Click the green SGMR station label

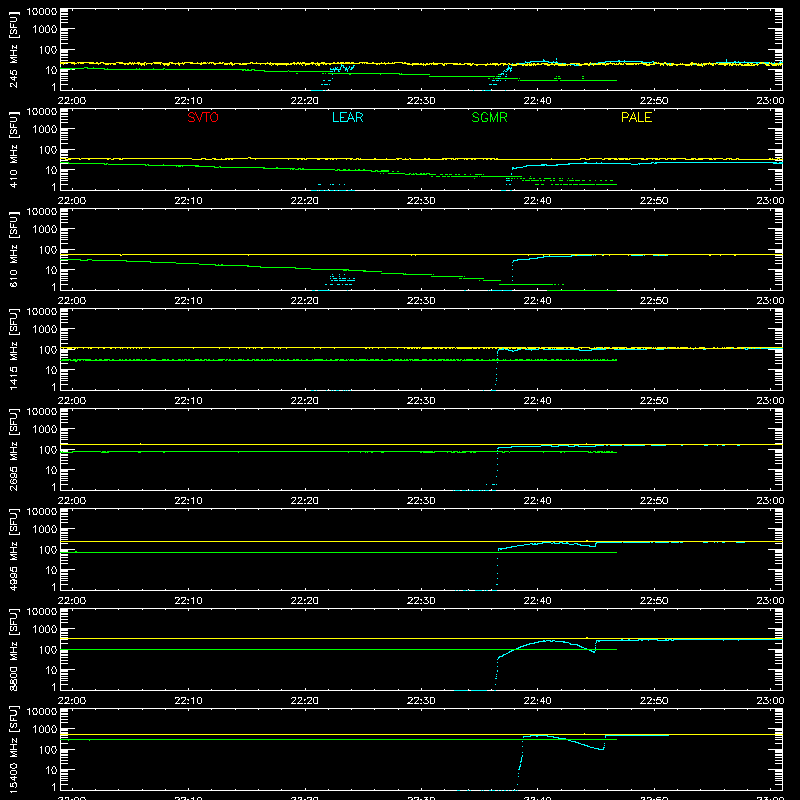pos(489,117)
